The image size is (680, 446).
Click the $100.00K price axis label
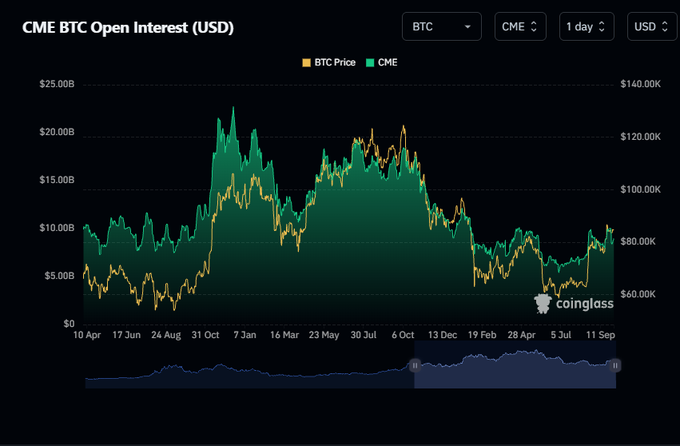click(641, 189)
